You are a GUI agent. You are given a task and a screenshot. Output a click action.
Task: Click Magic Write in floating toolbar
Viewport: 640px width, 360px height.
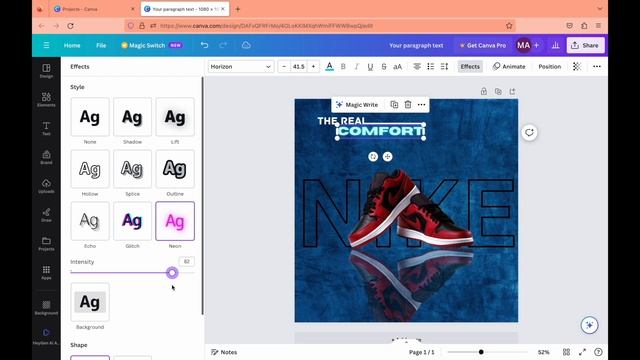tap(357, 105)
